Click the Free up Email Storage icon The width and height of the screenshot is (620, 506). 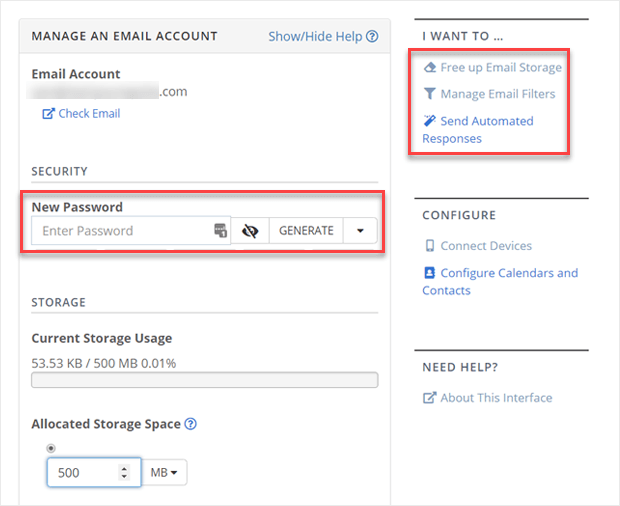[430, 68]
